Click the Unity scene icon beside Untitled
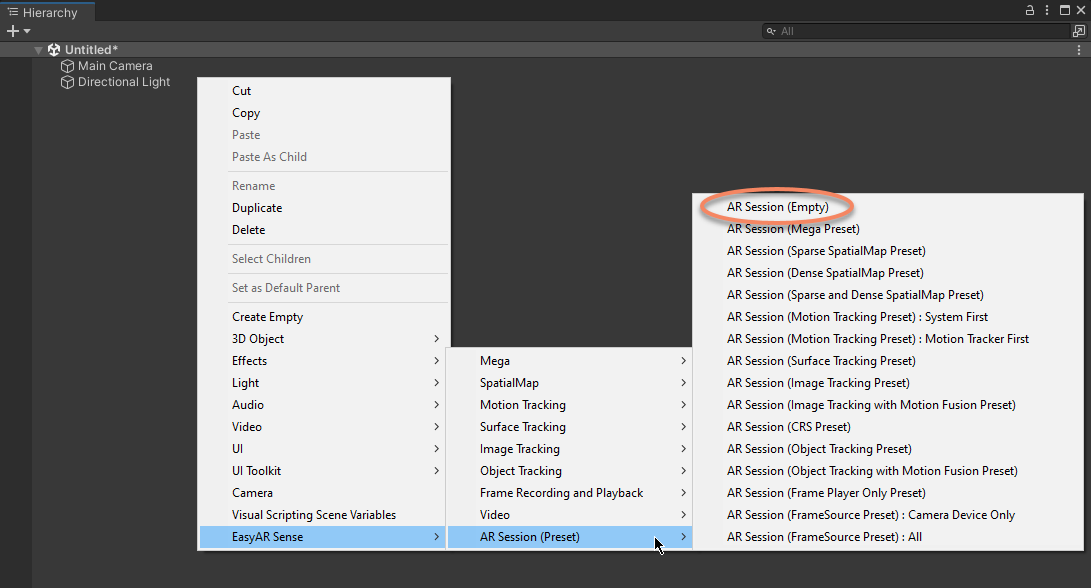This screenshot has width=1091, height=588. point(54,50)
